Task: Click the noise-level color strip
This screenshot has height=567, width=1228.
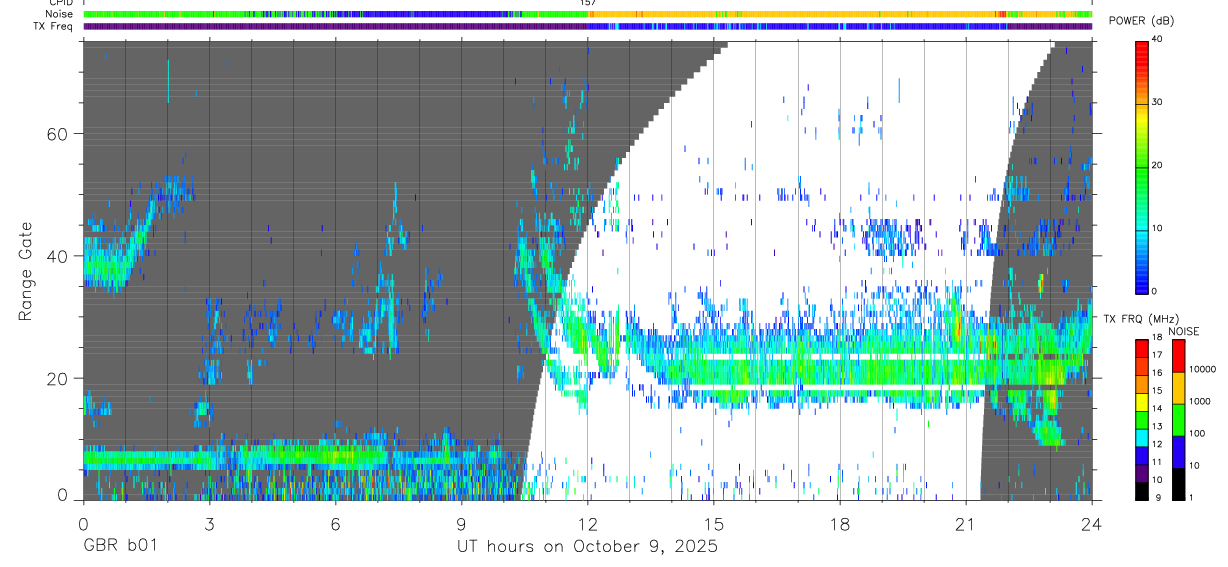Action: pos(588,14)
